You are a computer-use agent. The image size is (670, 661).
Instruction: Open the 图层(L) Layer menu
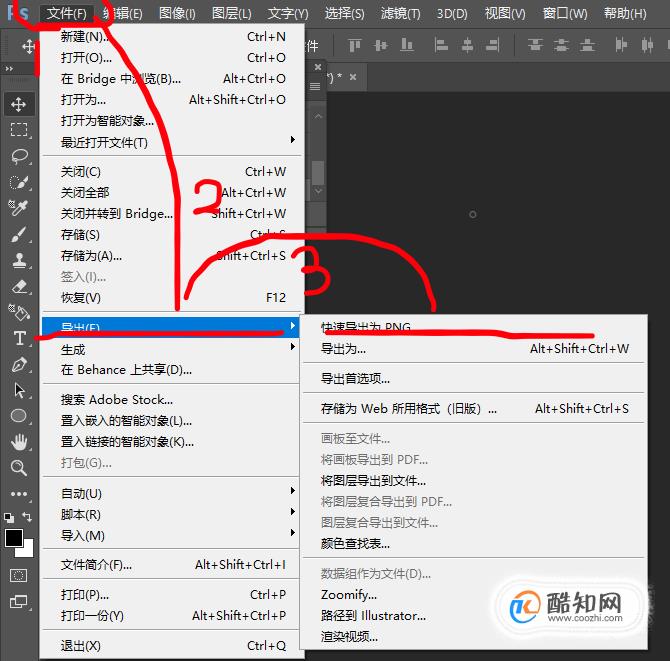[231, 14]
